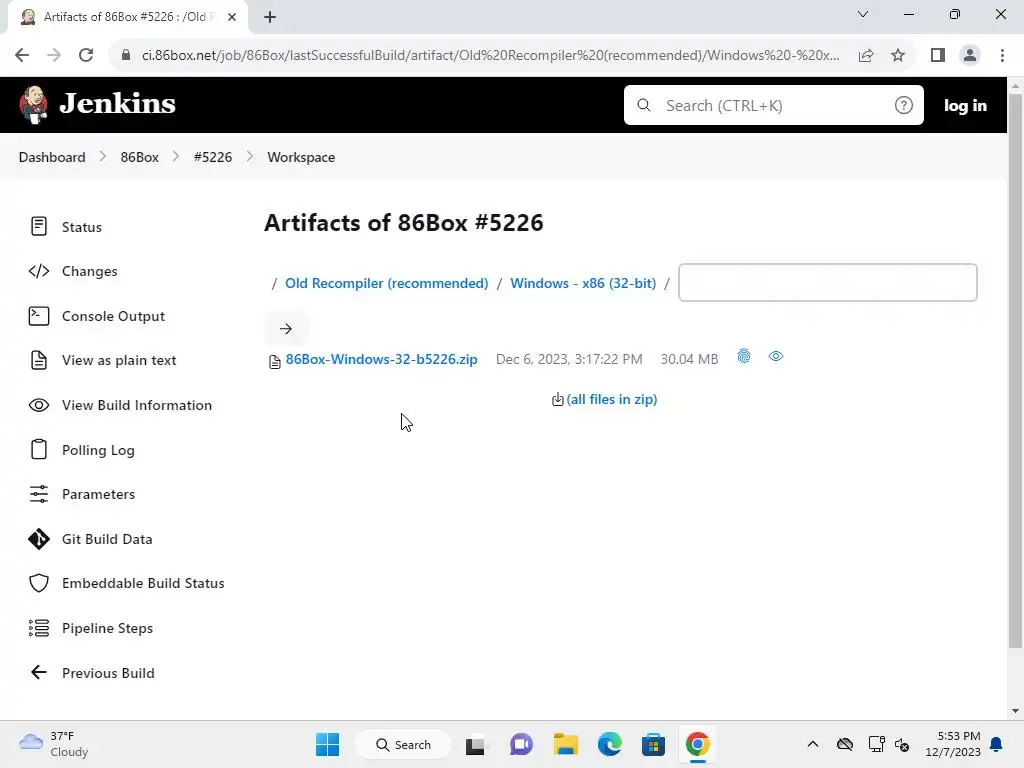
Task: Click the Changes code brackets icon
Action: point(39,271)
